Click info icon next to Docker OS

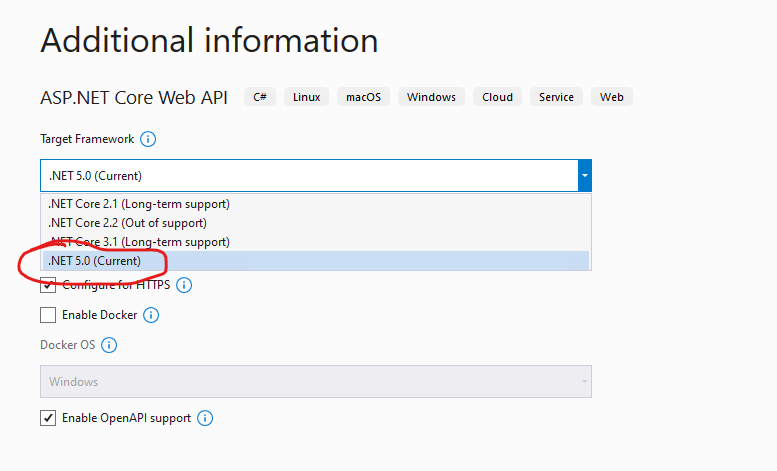(x=109, y=345)
